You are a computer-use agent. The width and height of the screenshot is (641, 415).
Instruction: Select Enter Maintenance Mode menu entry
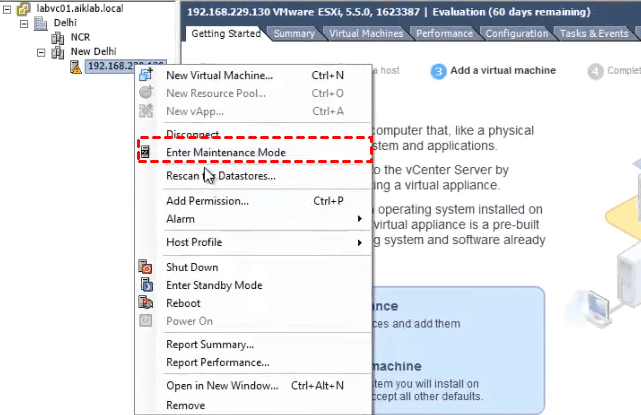tap(253, 152)
